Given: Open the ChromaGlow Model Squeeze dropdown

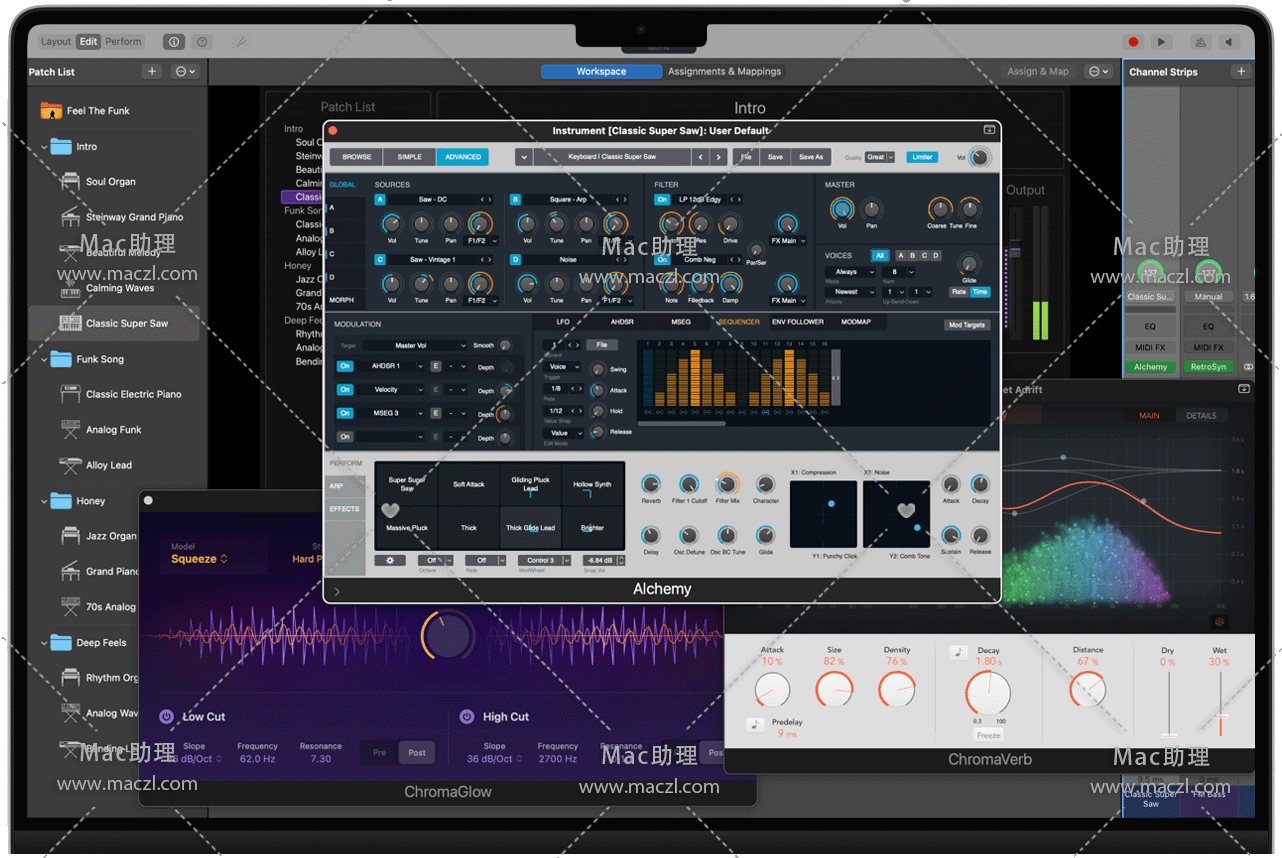Looking at the screenshot, I should coord(199,559).
